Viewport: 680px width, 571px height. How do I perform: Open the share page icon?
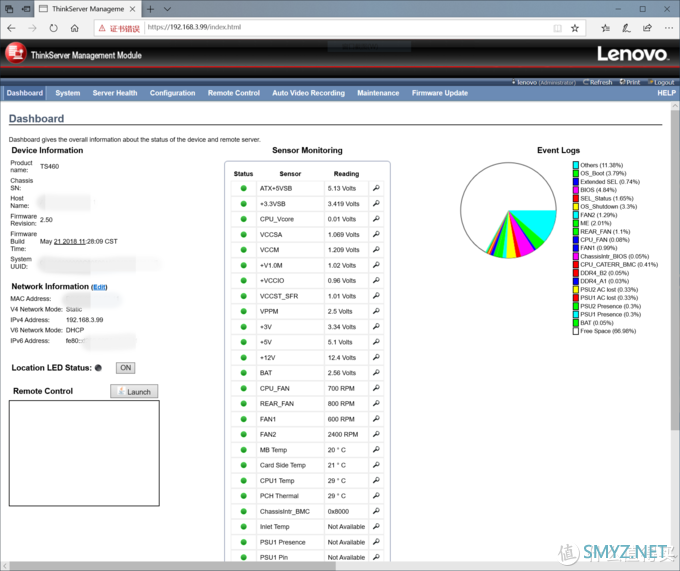click(x=647, y=28)
